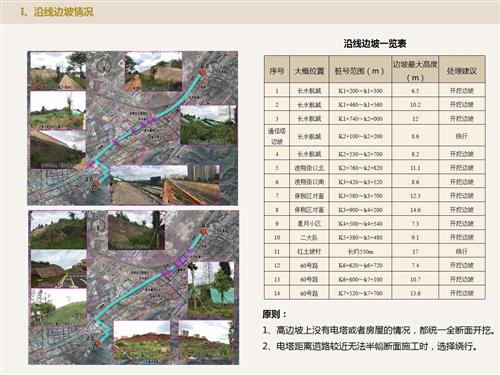Select the 原则 first principle text line
The height and width of the screenshot is (375, 500).
[379, 330]
